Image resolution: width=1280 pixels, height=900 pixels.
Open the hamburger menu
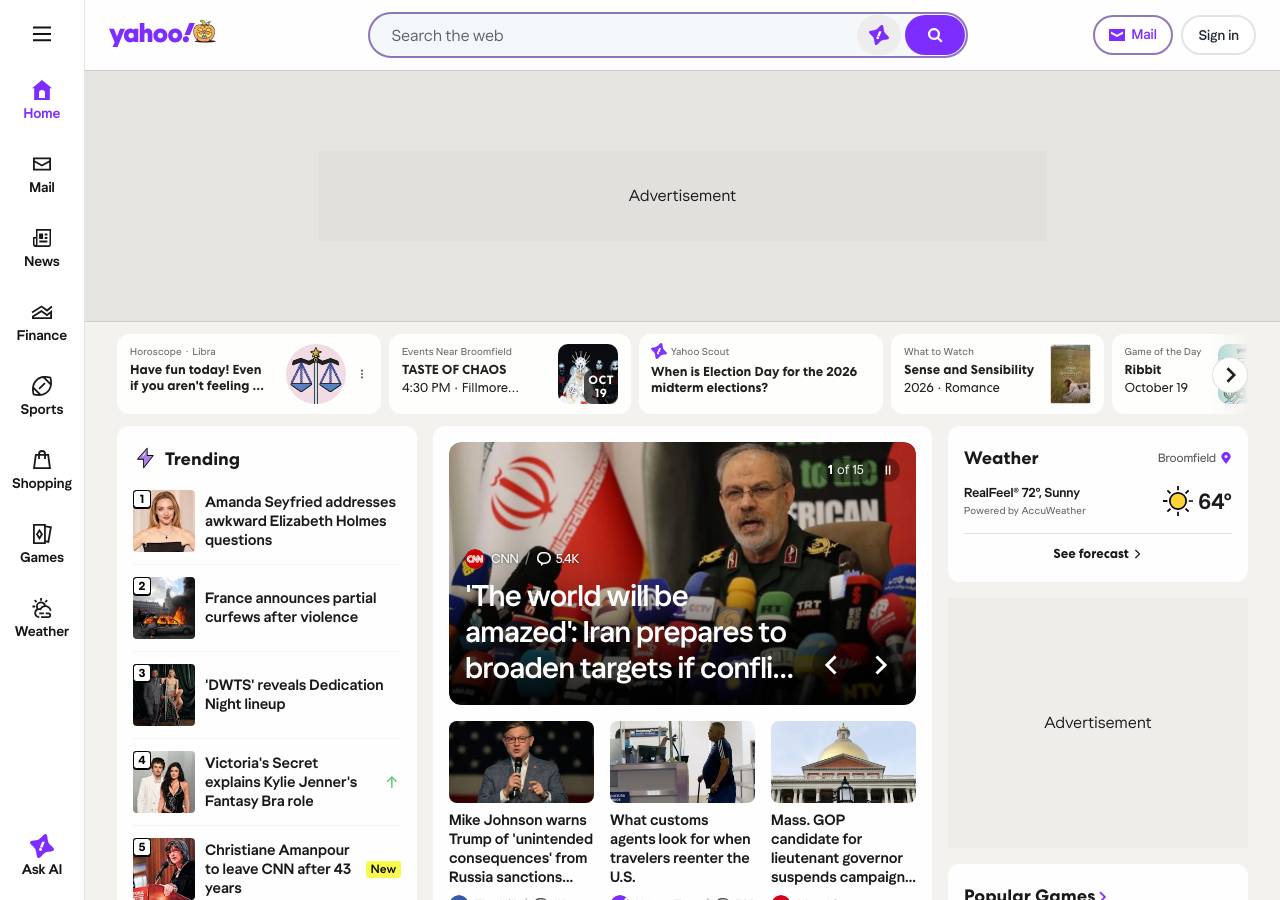tap(42, 34)
